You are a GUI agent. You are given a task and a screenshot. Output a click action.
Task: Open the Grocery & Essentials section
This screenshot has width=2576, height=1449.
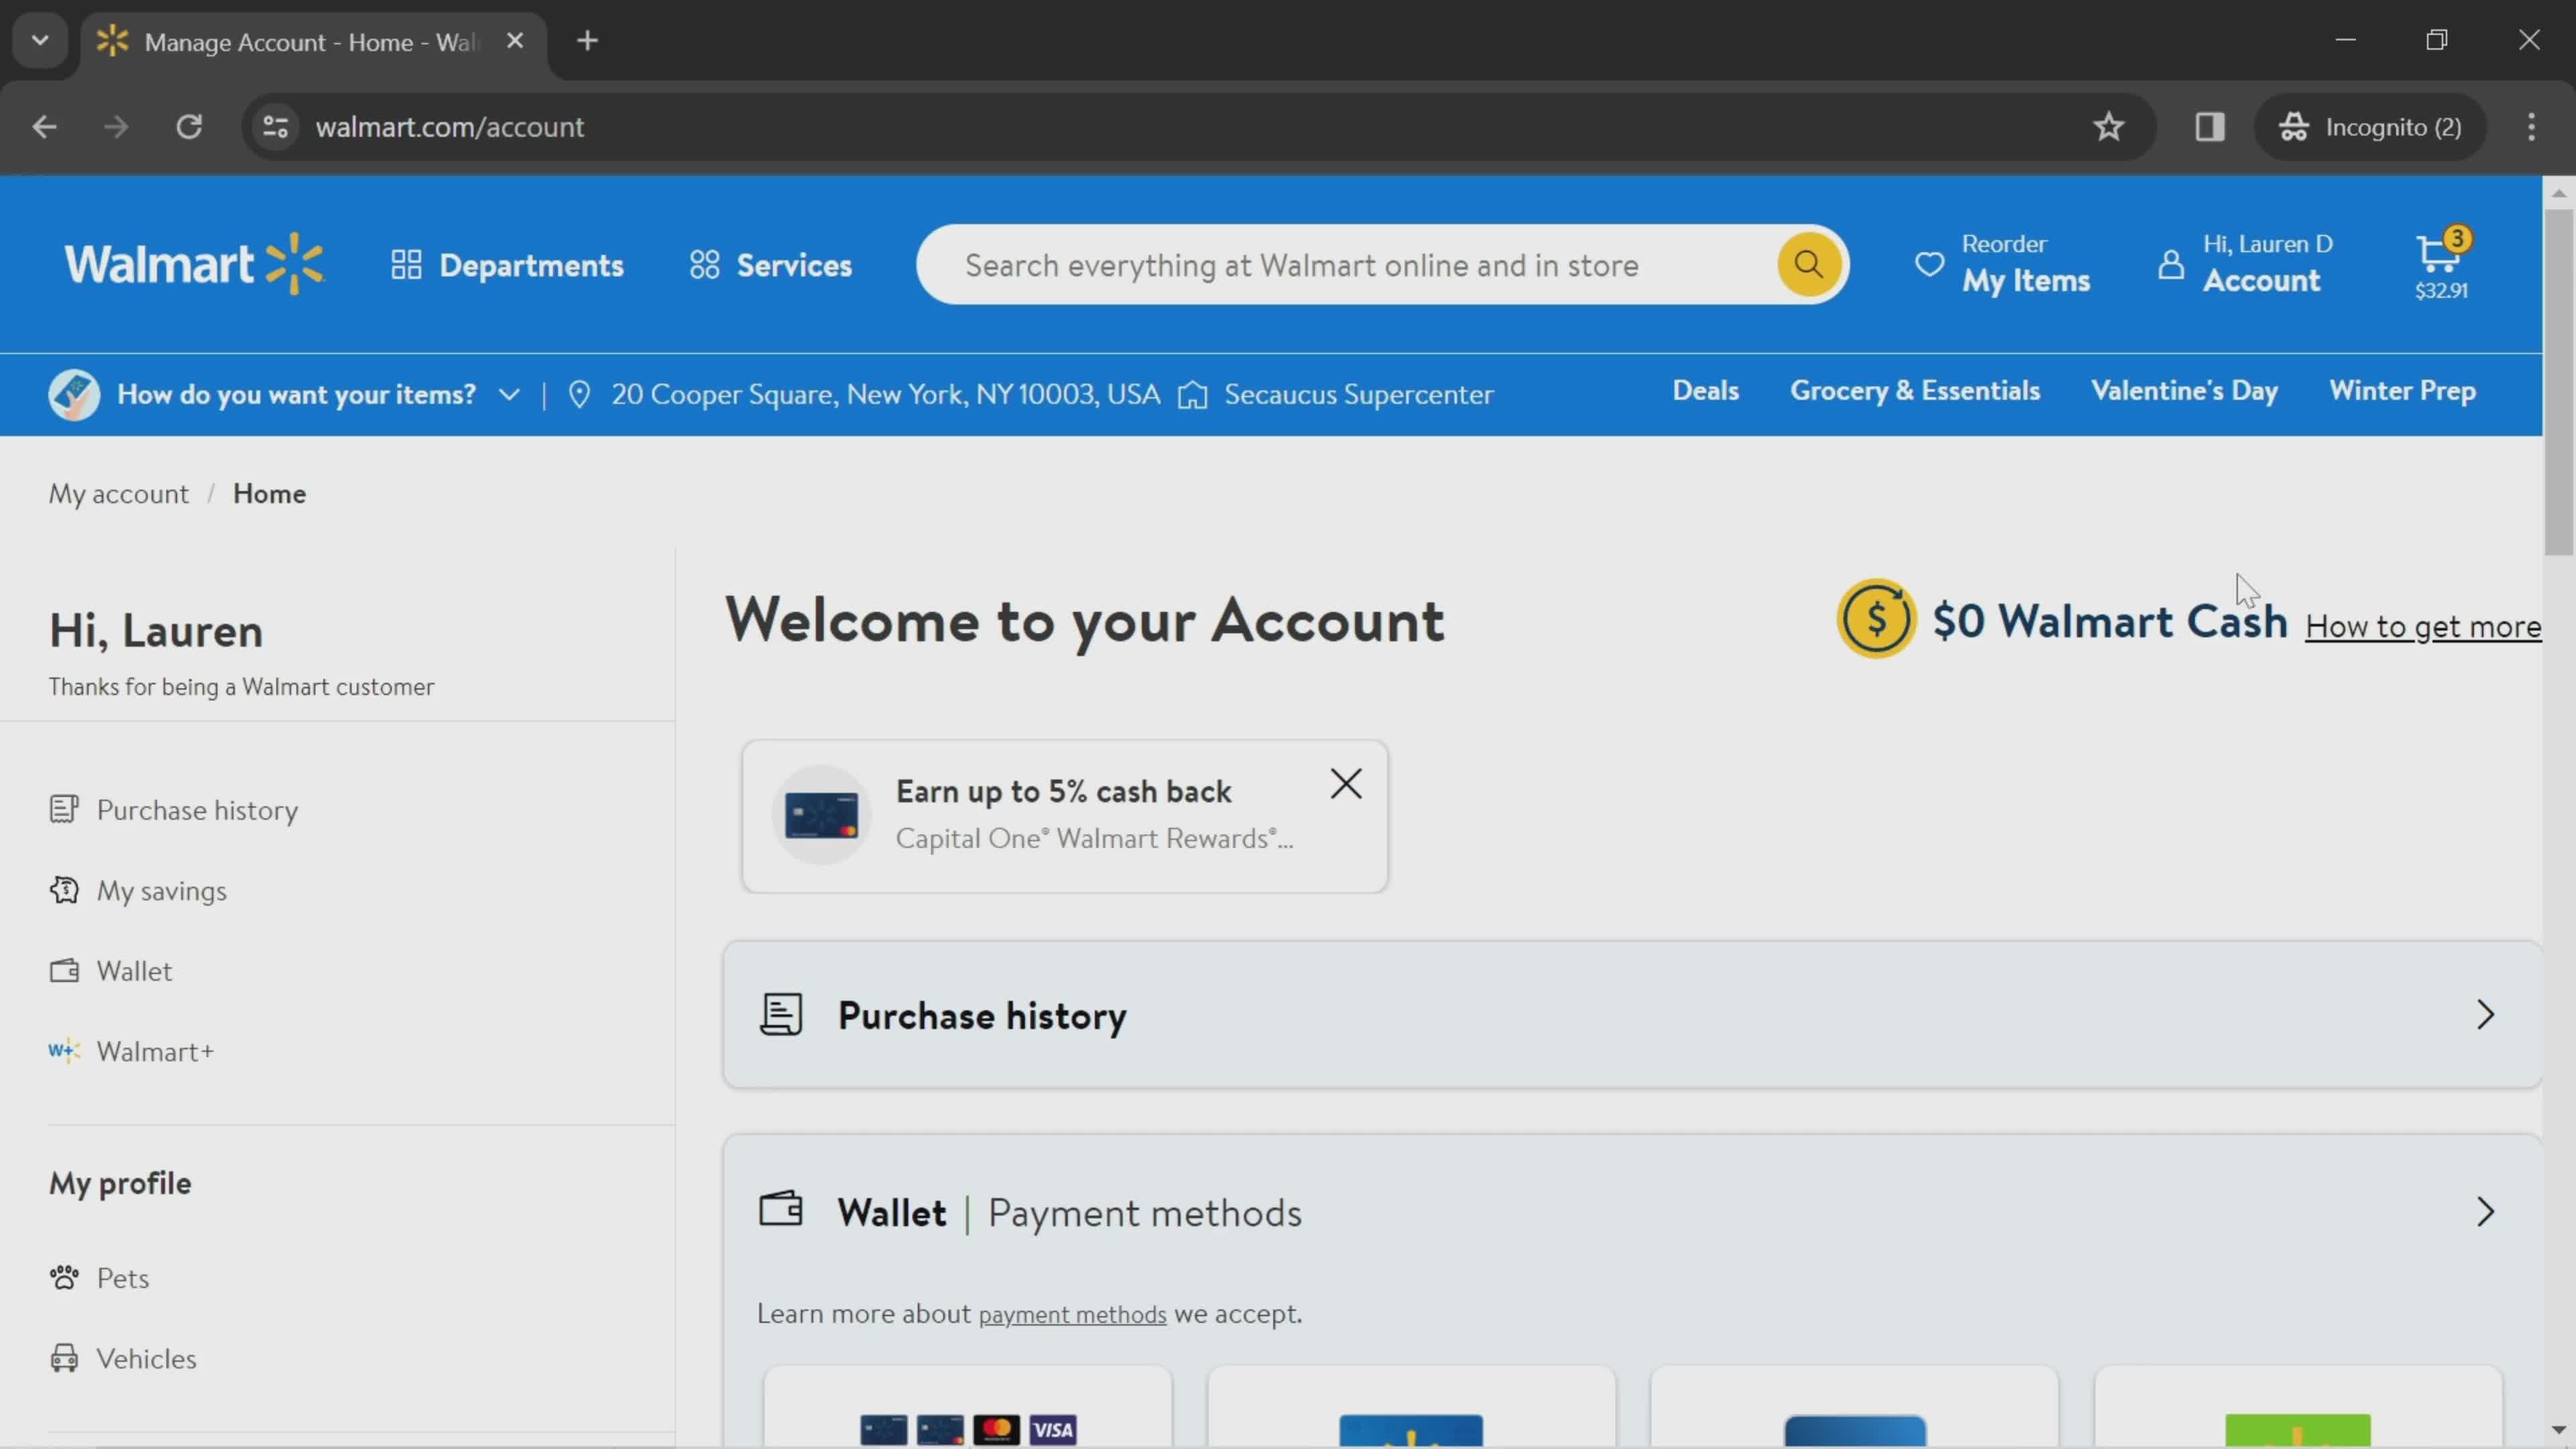pos(1916,389)
